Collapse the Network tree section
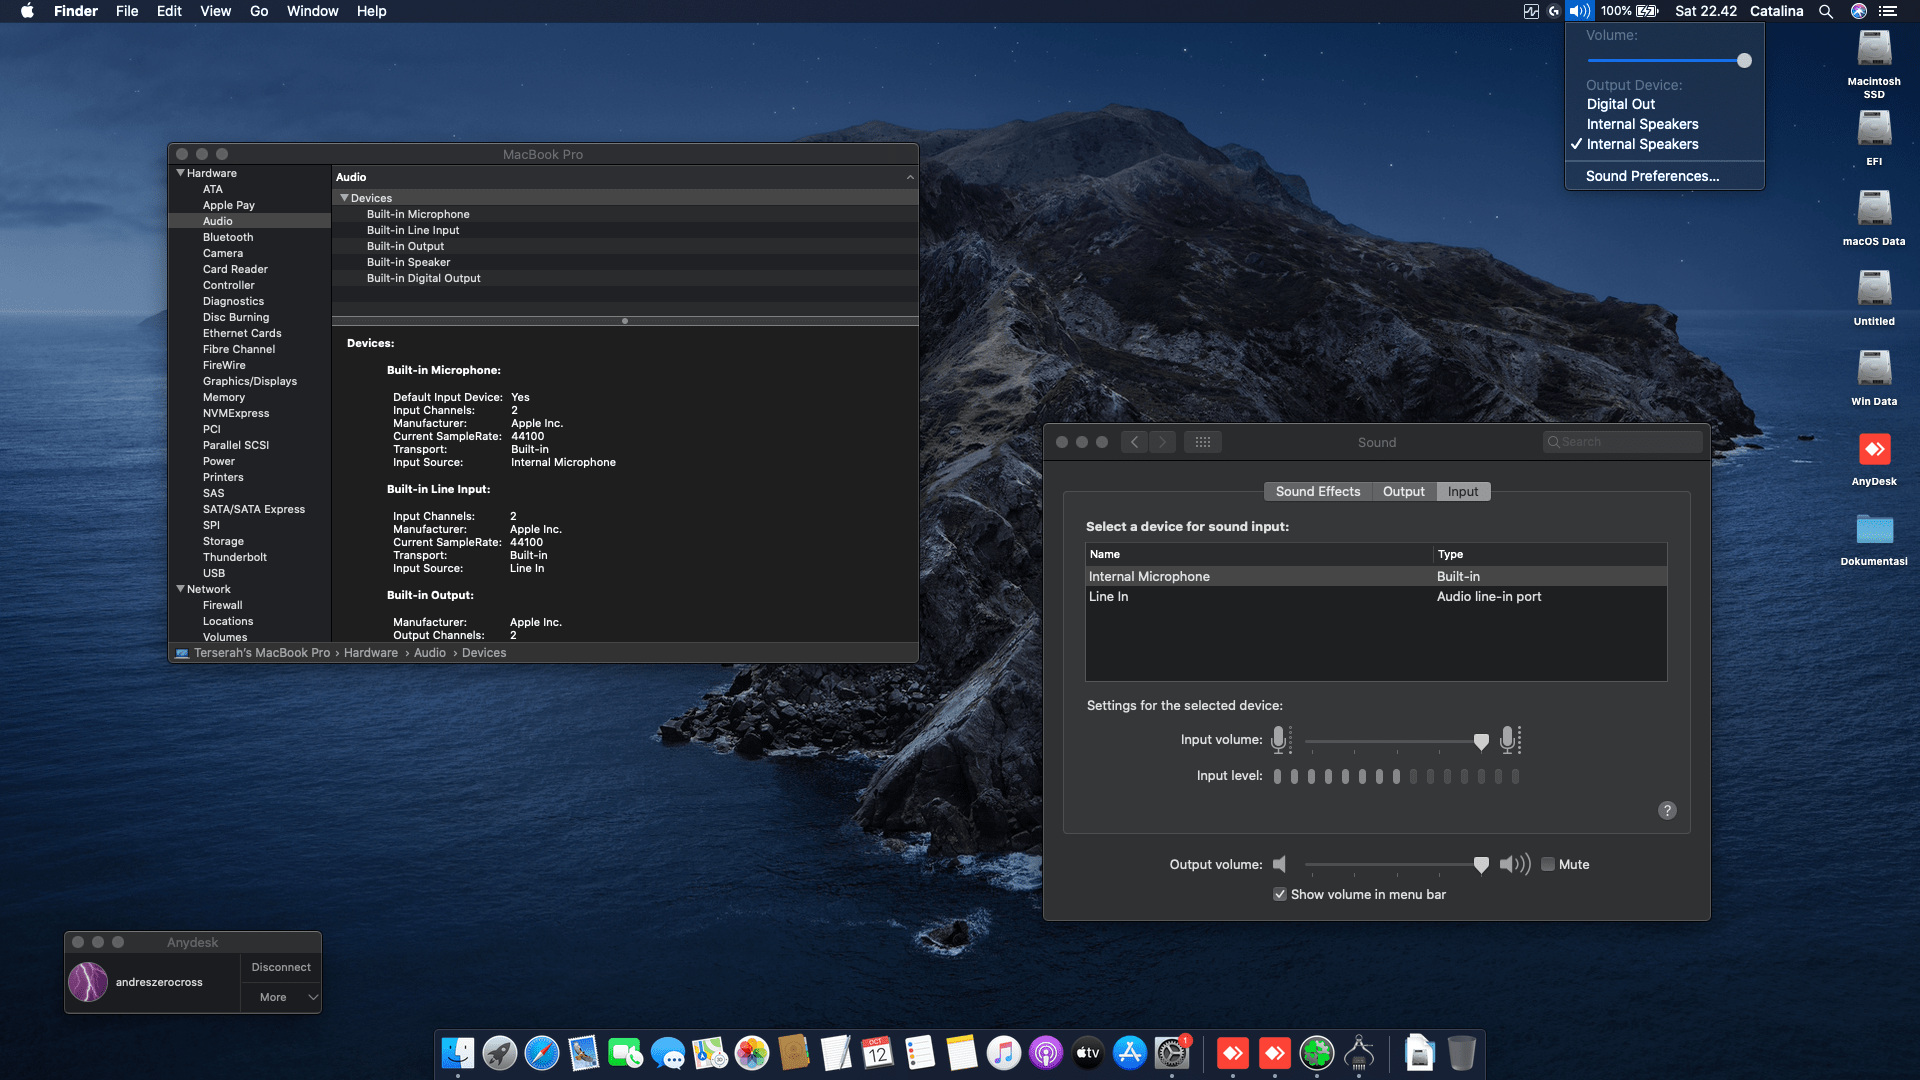 coord(181,589)
